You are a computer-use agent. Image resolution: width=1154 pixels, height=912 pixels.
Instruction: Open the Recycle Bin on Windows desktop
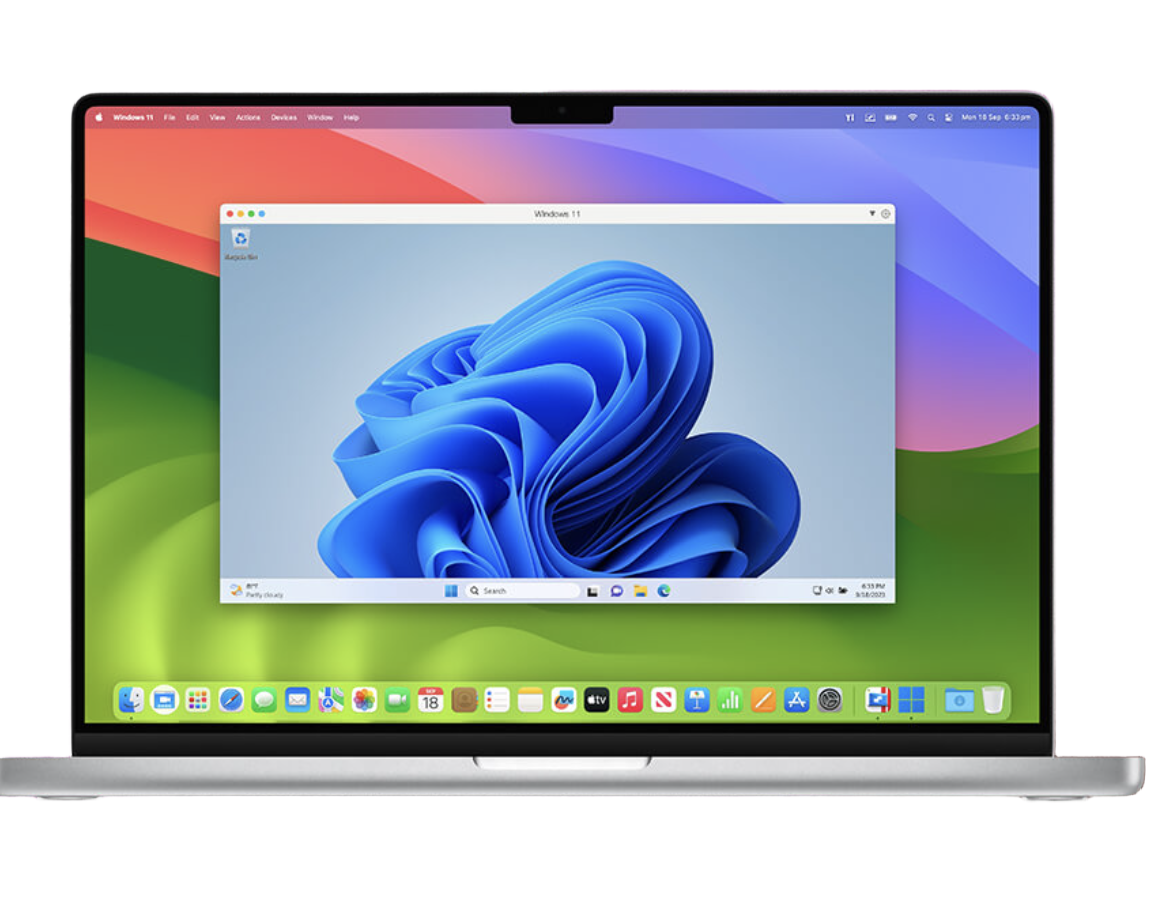click(x=240, y=239)
